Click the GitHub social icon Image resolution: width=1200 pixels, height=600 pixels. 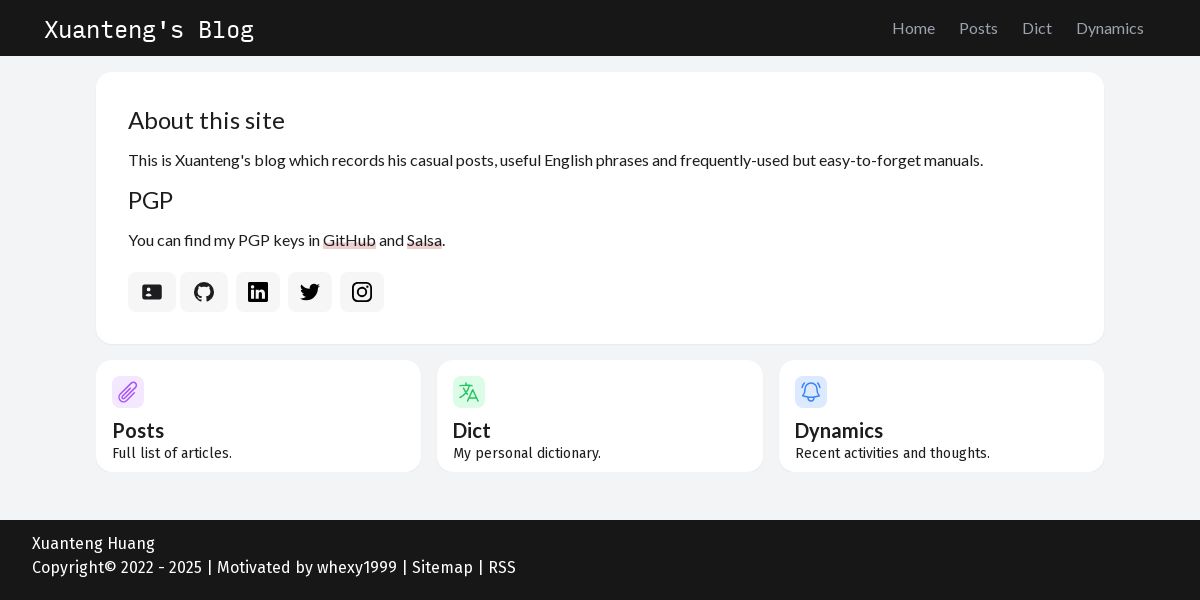(x=204, y=292)
